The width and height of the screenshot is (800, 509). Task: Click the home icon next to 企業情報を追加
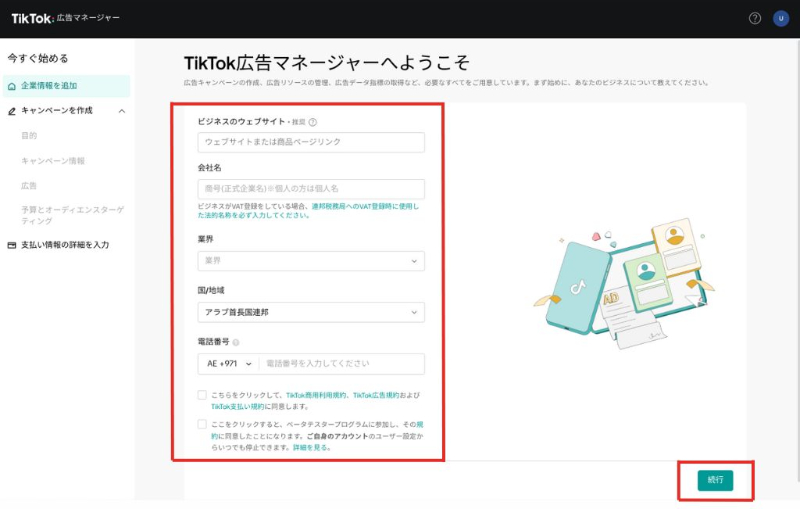click(12, 86)
